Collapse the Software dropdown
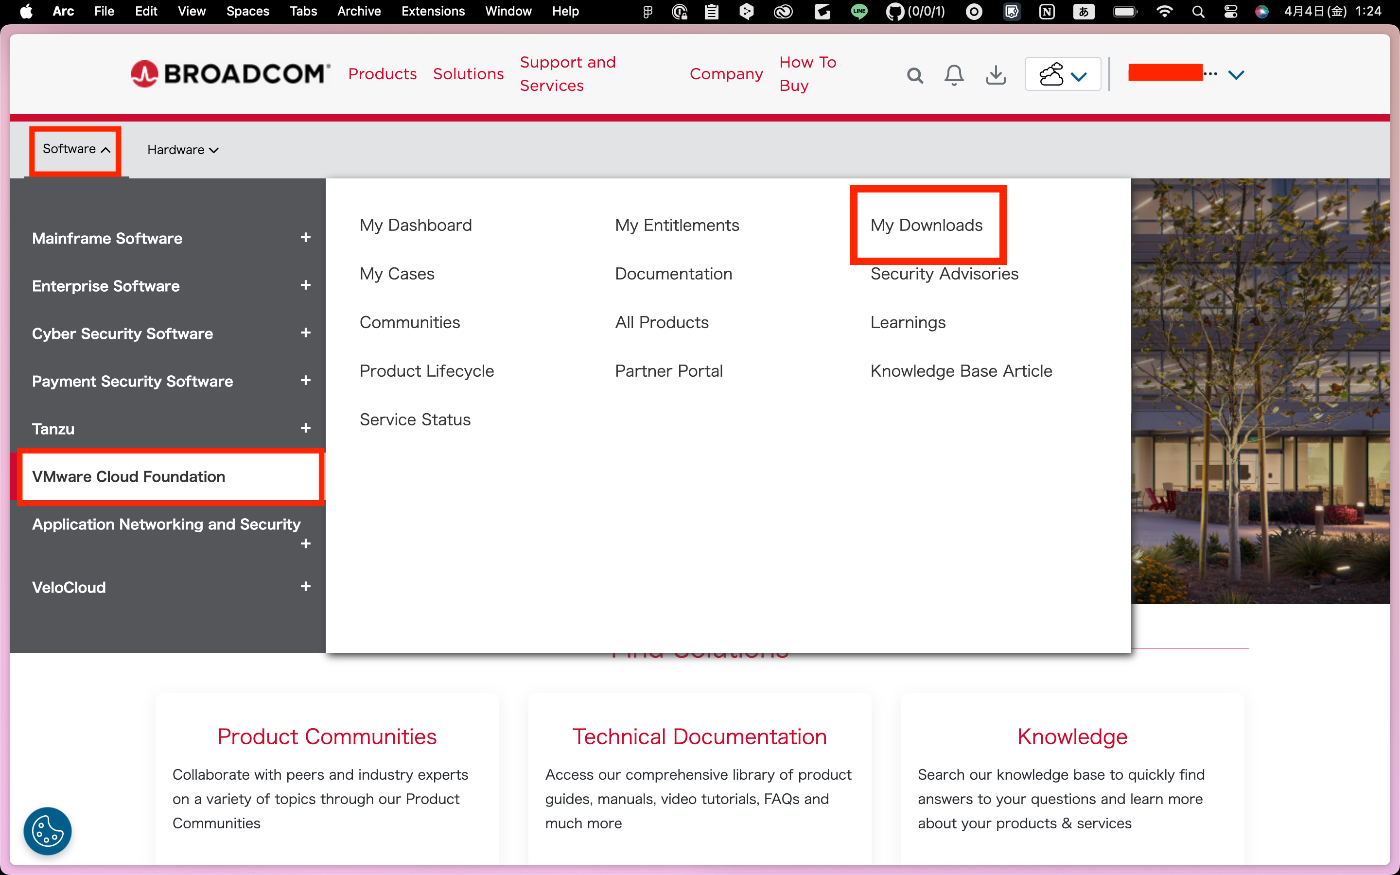The width and height of the screenshot is (1400, 875). (76, 149)
